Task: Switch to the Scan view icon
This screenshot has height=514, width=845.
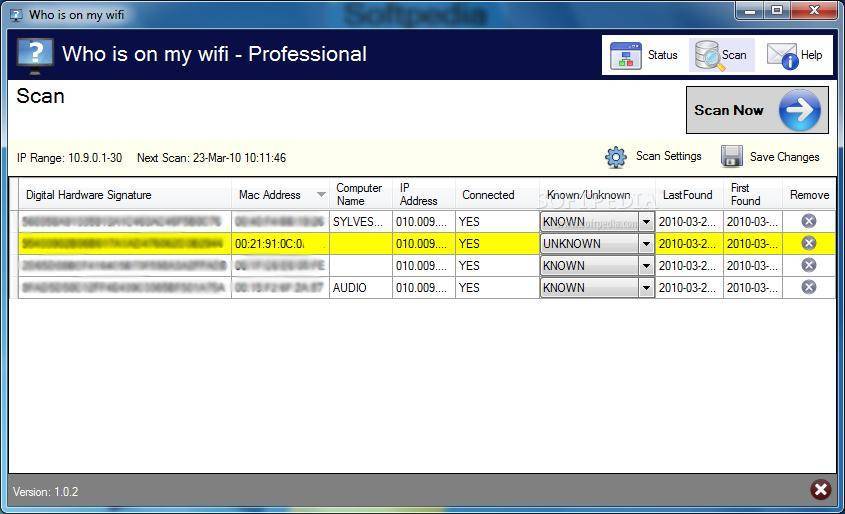Action: click(x=709, y=56)
